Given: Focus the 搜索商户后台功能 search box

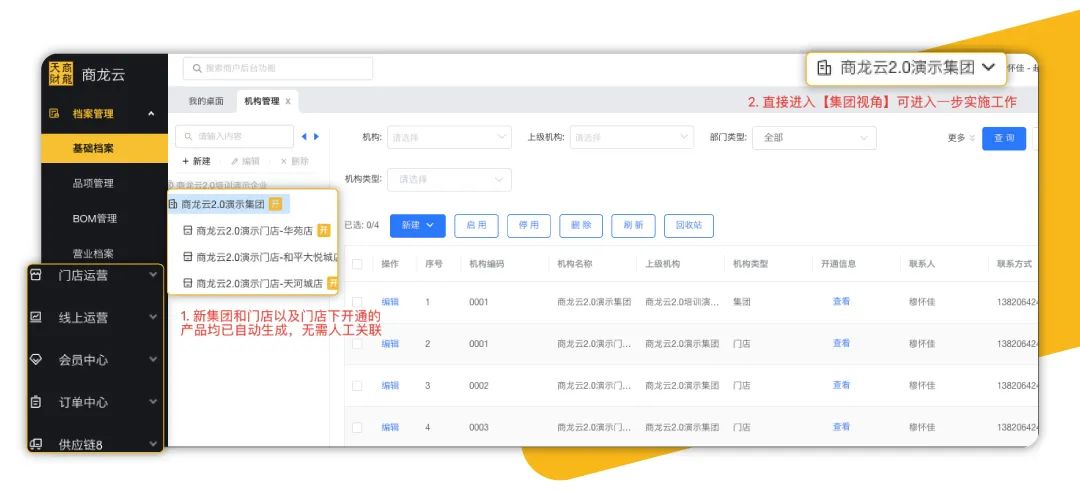Looking at the screenshot, I should pyautogui.click(x=278, y=68).
